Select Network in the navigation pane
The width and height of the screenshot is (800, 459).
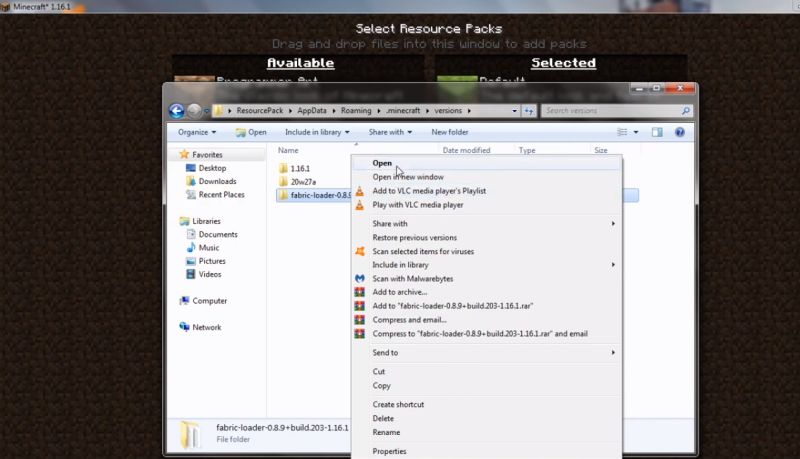coord(200,327)
